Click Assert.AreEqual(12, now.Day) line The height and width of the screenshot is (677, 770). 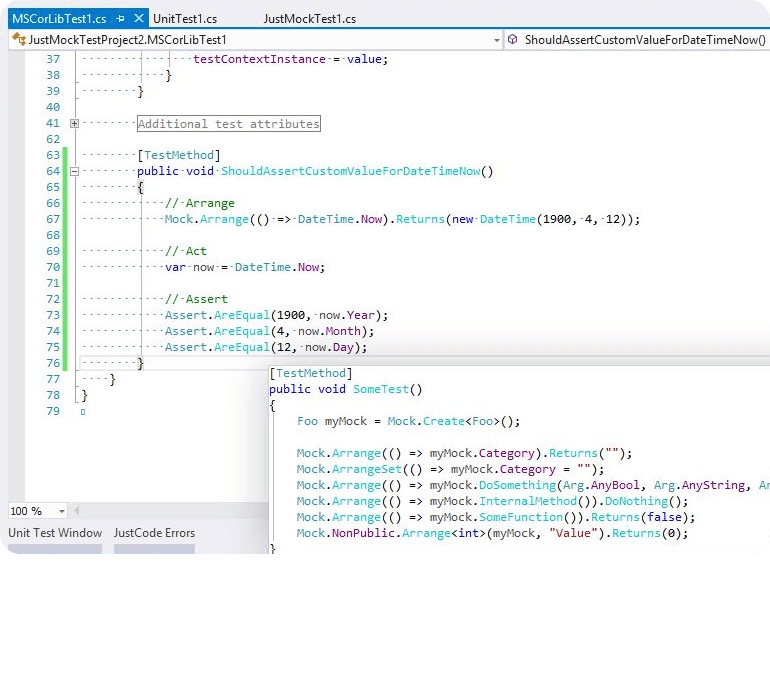point(266,347)
